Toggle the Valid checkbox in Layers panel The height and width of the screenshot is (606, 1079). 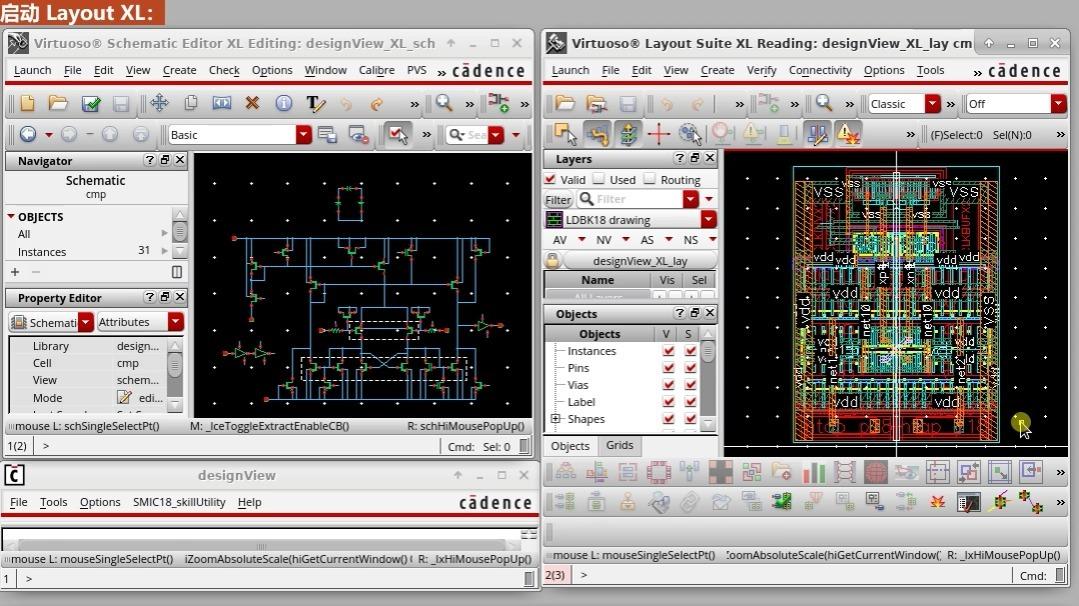[x=550, y=179]
